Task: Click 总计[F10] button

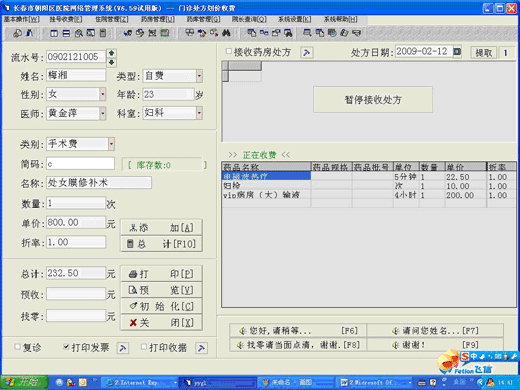Action: [161, 244]
